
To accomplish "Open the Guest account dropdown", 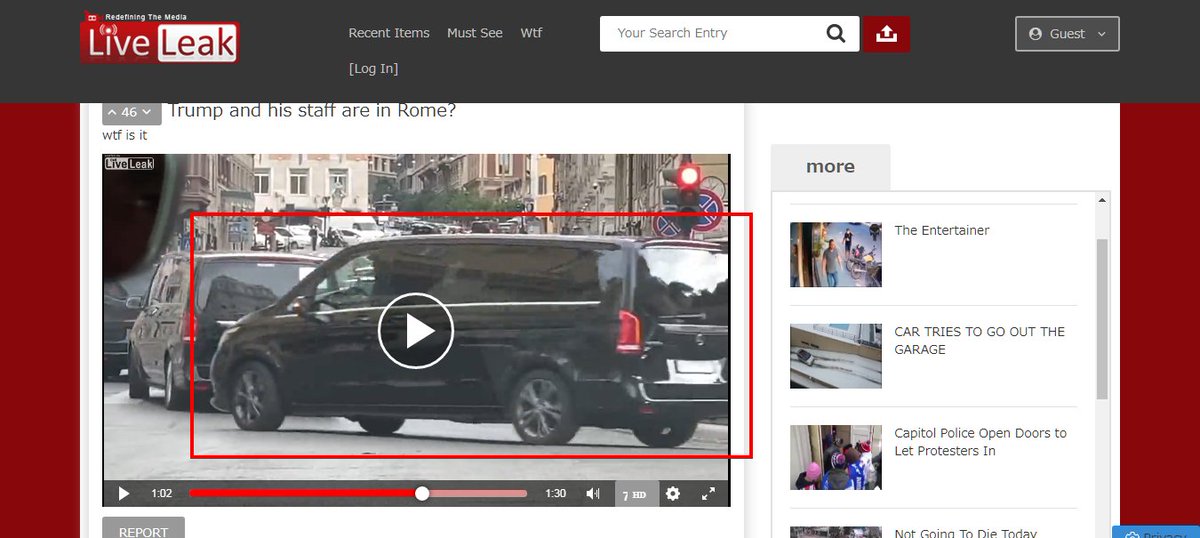I will 1067,33.
